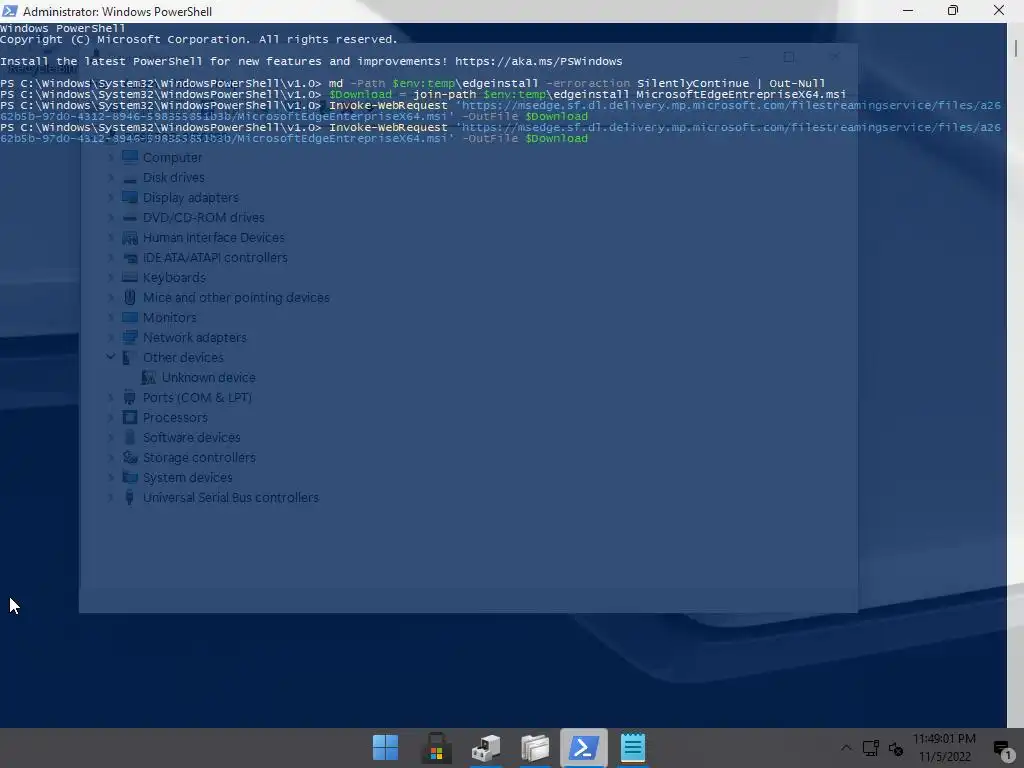Expand DVD/CD-ROM drives in Device Manager
Screen dimensions: 1024x768
(110, 217)
